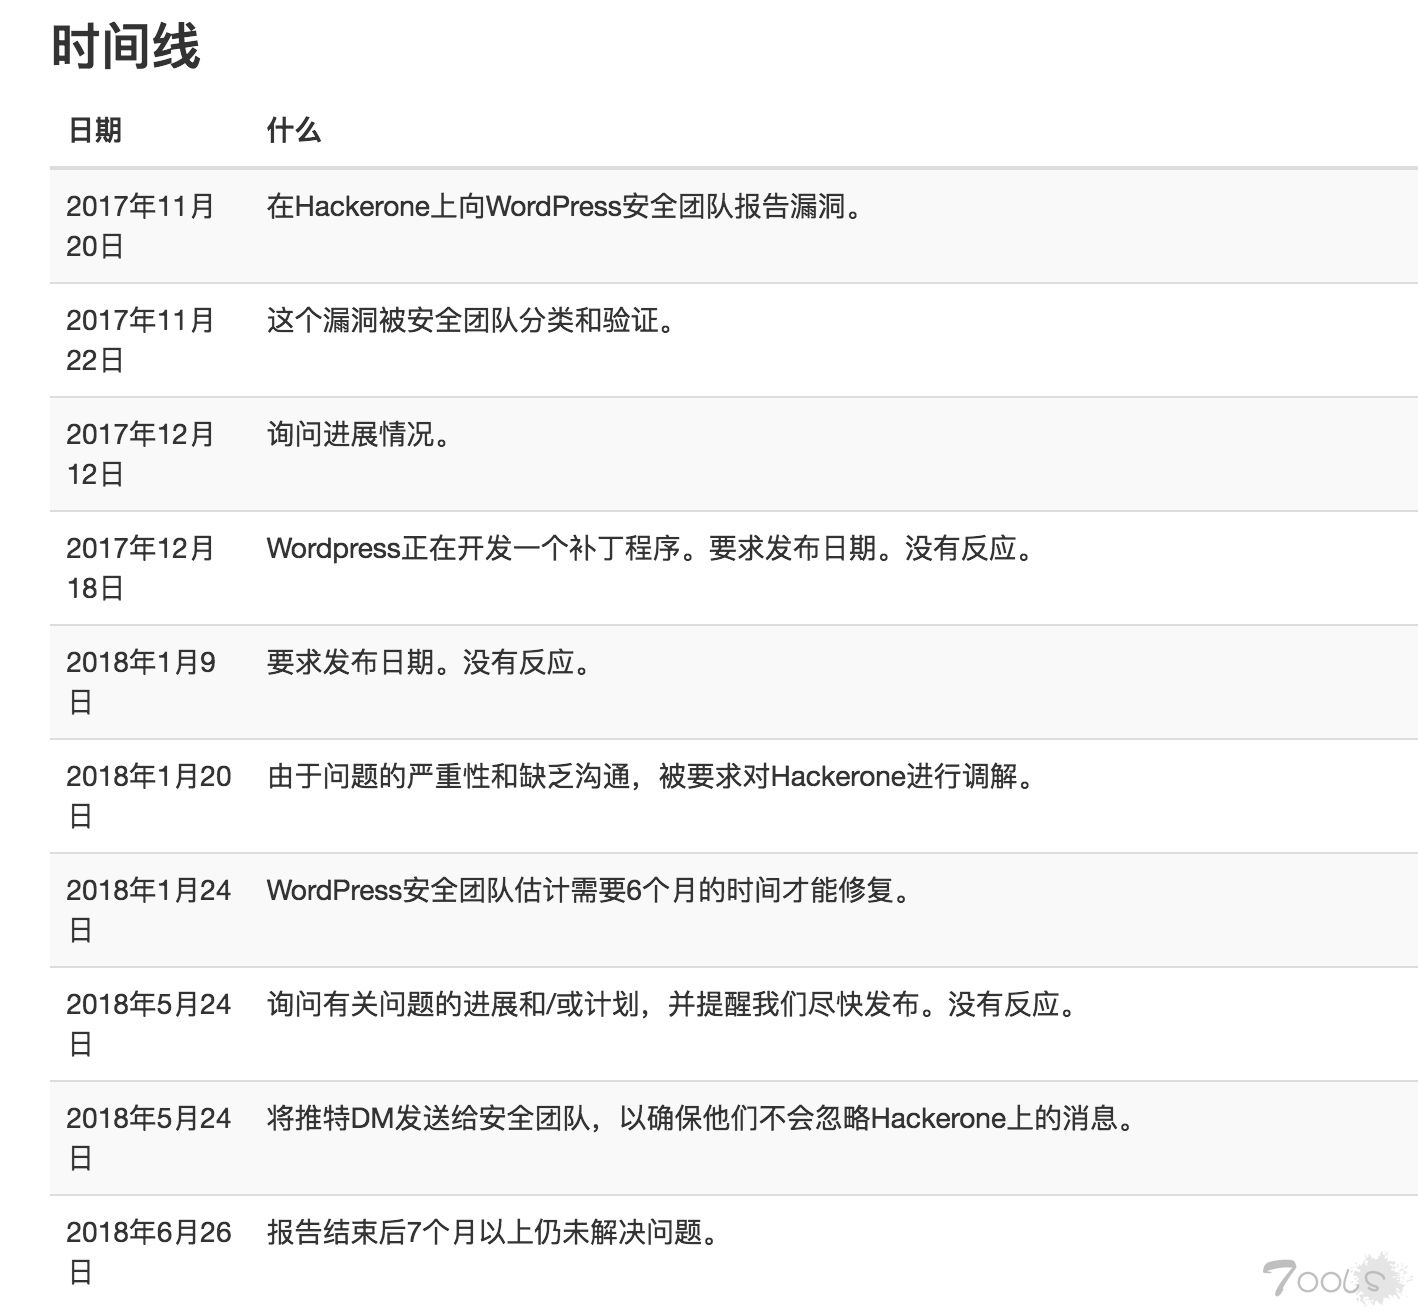
Task: Click text 报告结束后7个月以上仍未解决问题
Action: pos(484,1233)
